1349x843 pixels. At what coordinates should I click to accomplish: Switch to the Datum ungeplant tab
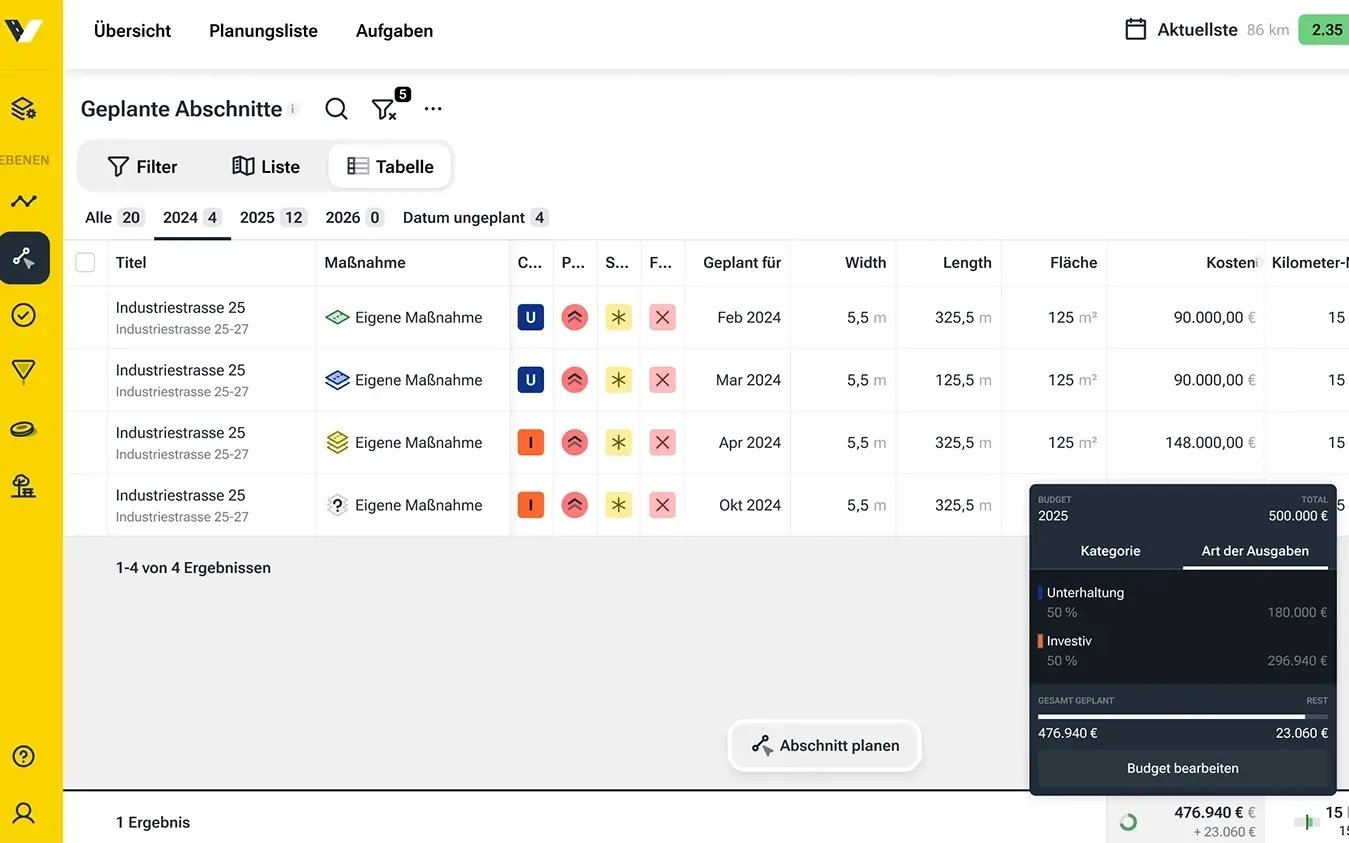click(x=475, y=217)
